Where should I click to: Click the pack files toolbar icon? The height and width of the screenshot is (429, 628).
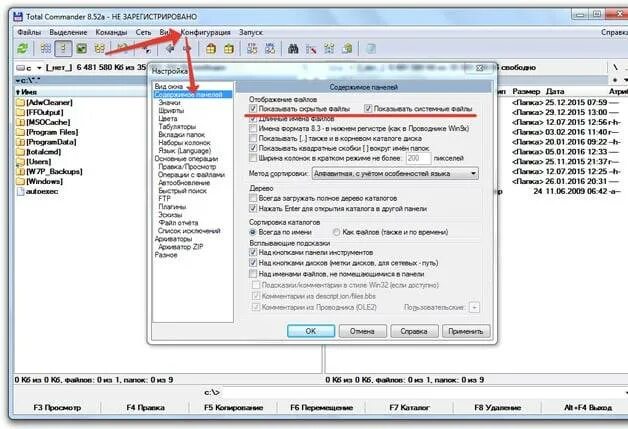pos(211,49)
